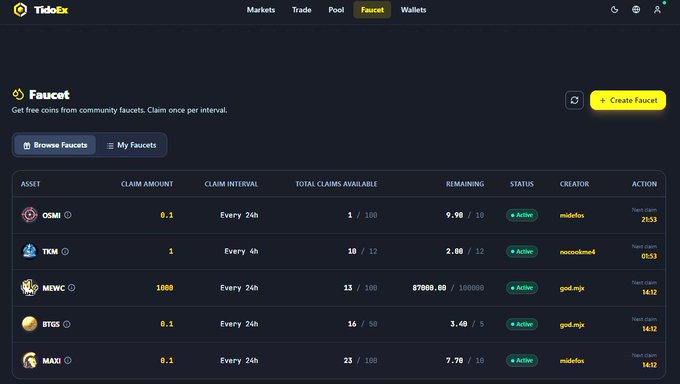The height and width of the screenshot is (384, 680).
Task: Select the Faucet menu item
Action: coord(372,10)
